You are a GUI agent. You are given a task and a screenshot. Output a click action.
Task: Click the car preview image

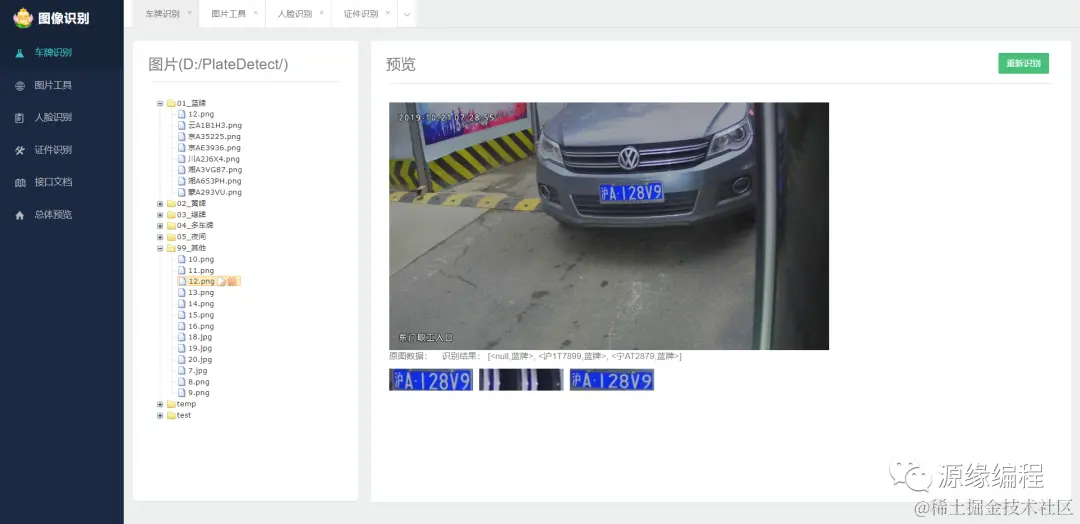click(609, 227)
